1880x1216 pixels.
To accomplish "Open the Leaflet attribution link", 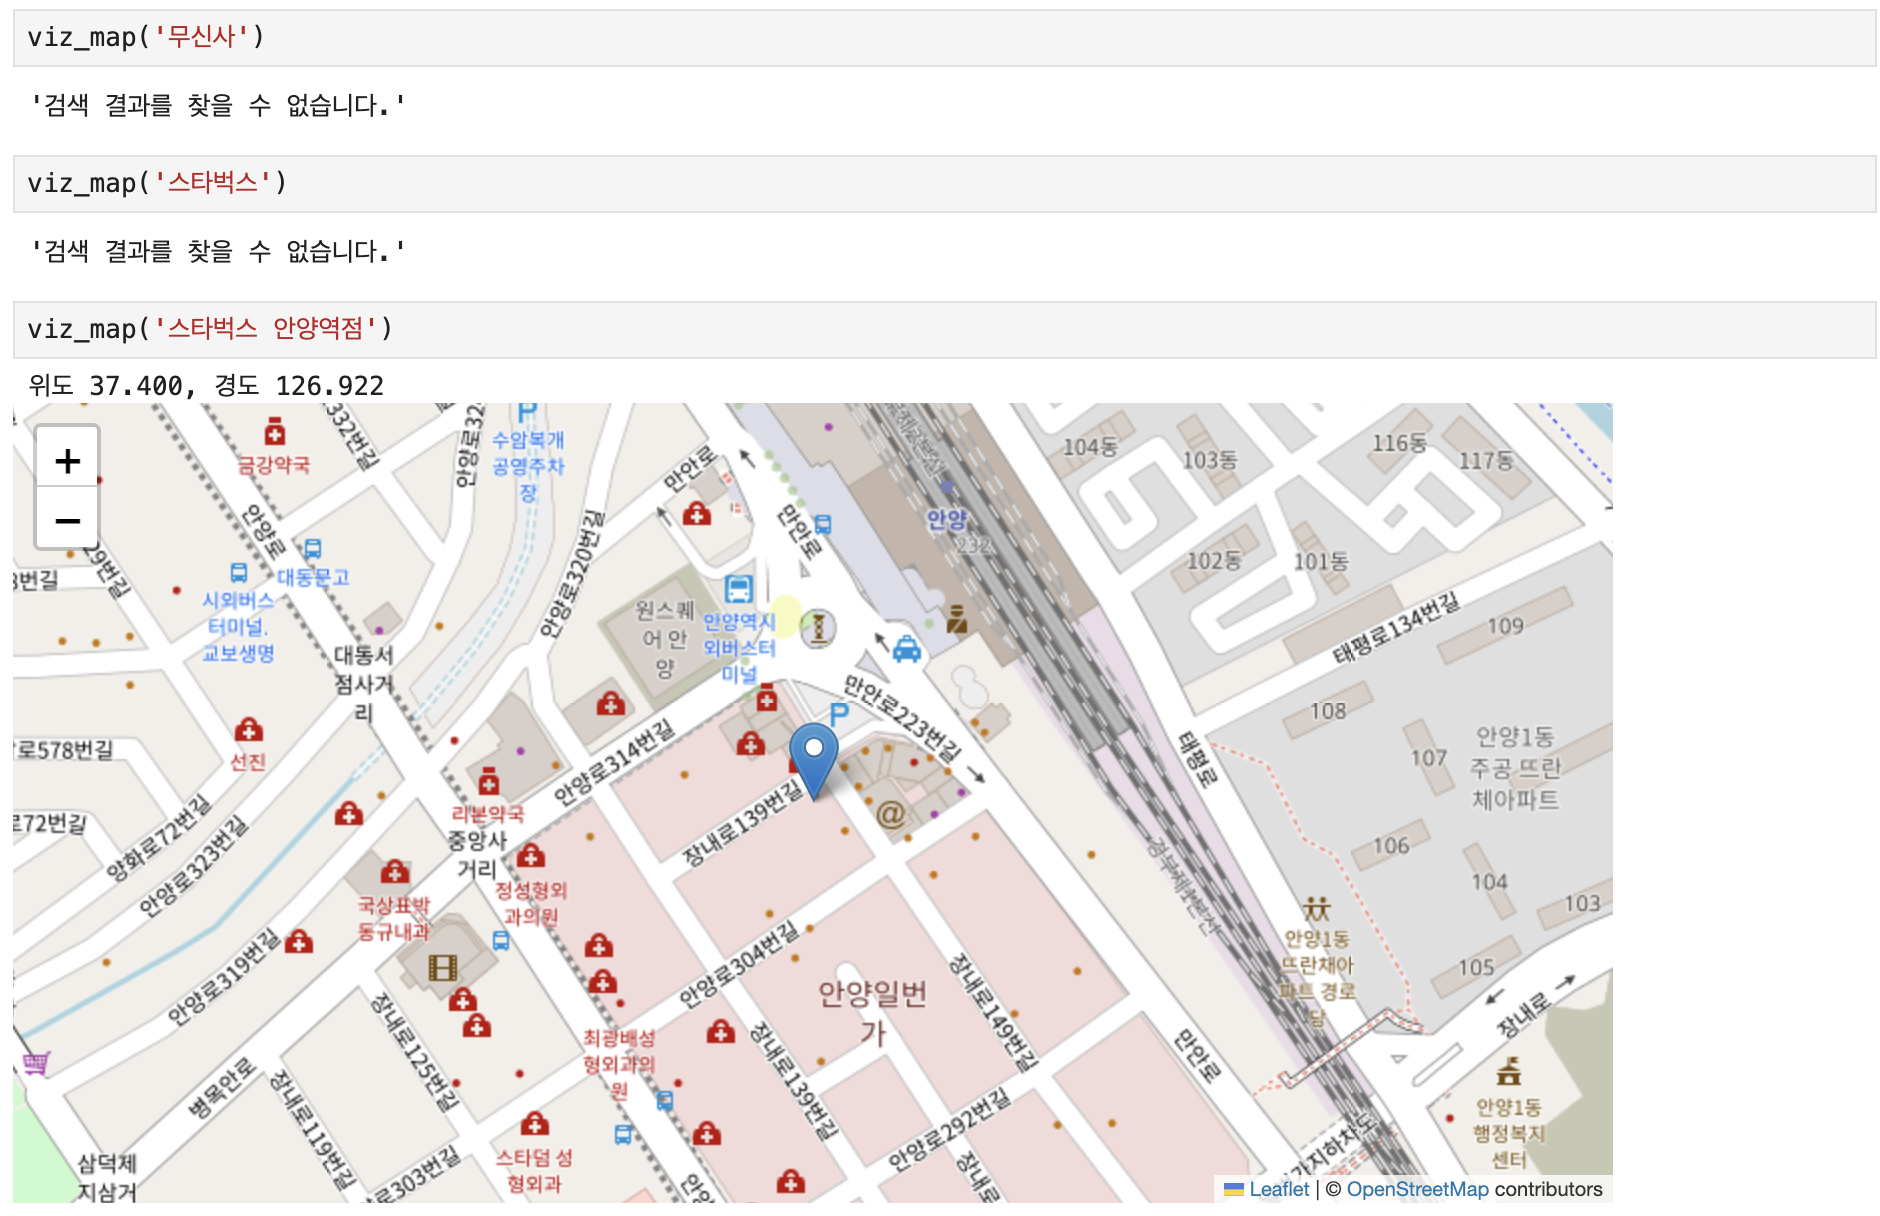I will pyautogui.click(x=1266, y=1189).
